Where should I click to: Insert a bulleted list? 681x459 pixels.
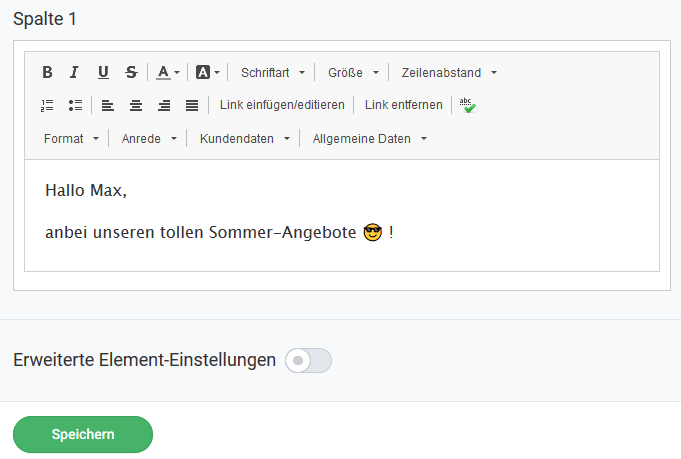coord(75,105)
